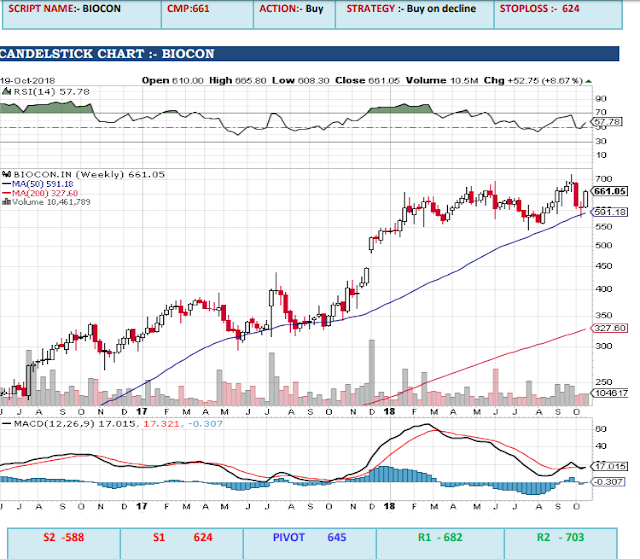Click the candlestick icon beside BIOCON.IN
This screenshot has height=559, width=640.
6,175
